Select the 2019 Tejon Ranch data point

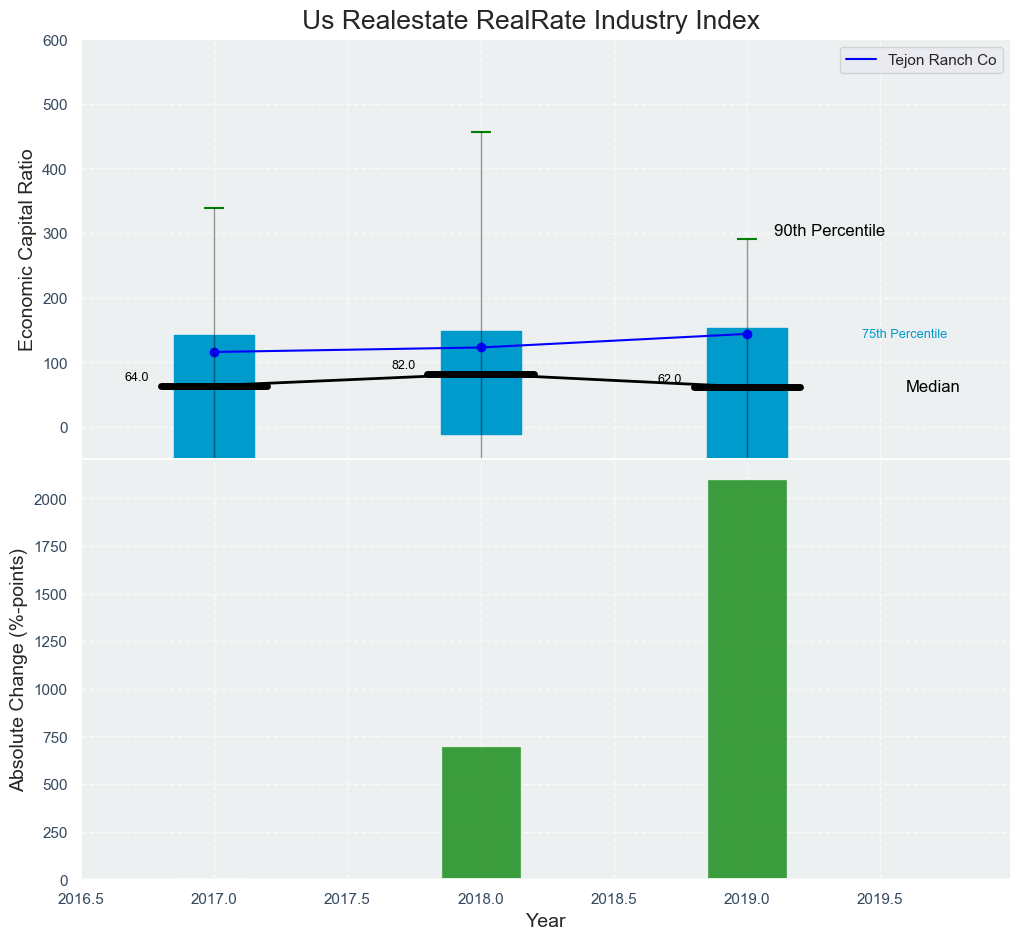tap(747, 334)
